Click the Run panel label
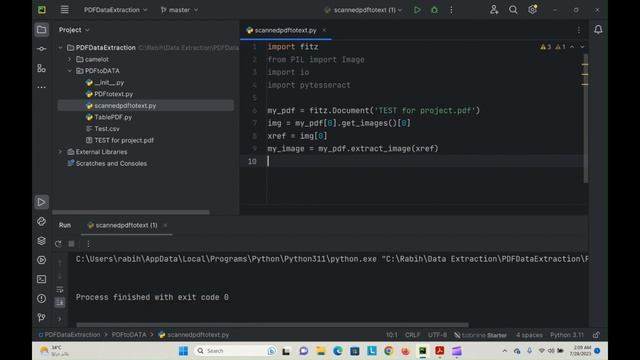Viewport: 640px width, 360px height. click(65, 225)
